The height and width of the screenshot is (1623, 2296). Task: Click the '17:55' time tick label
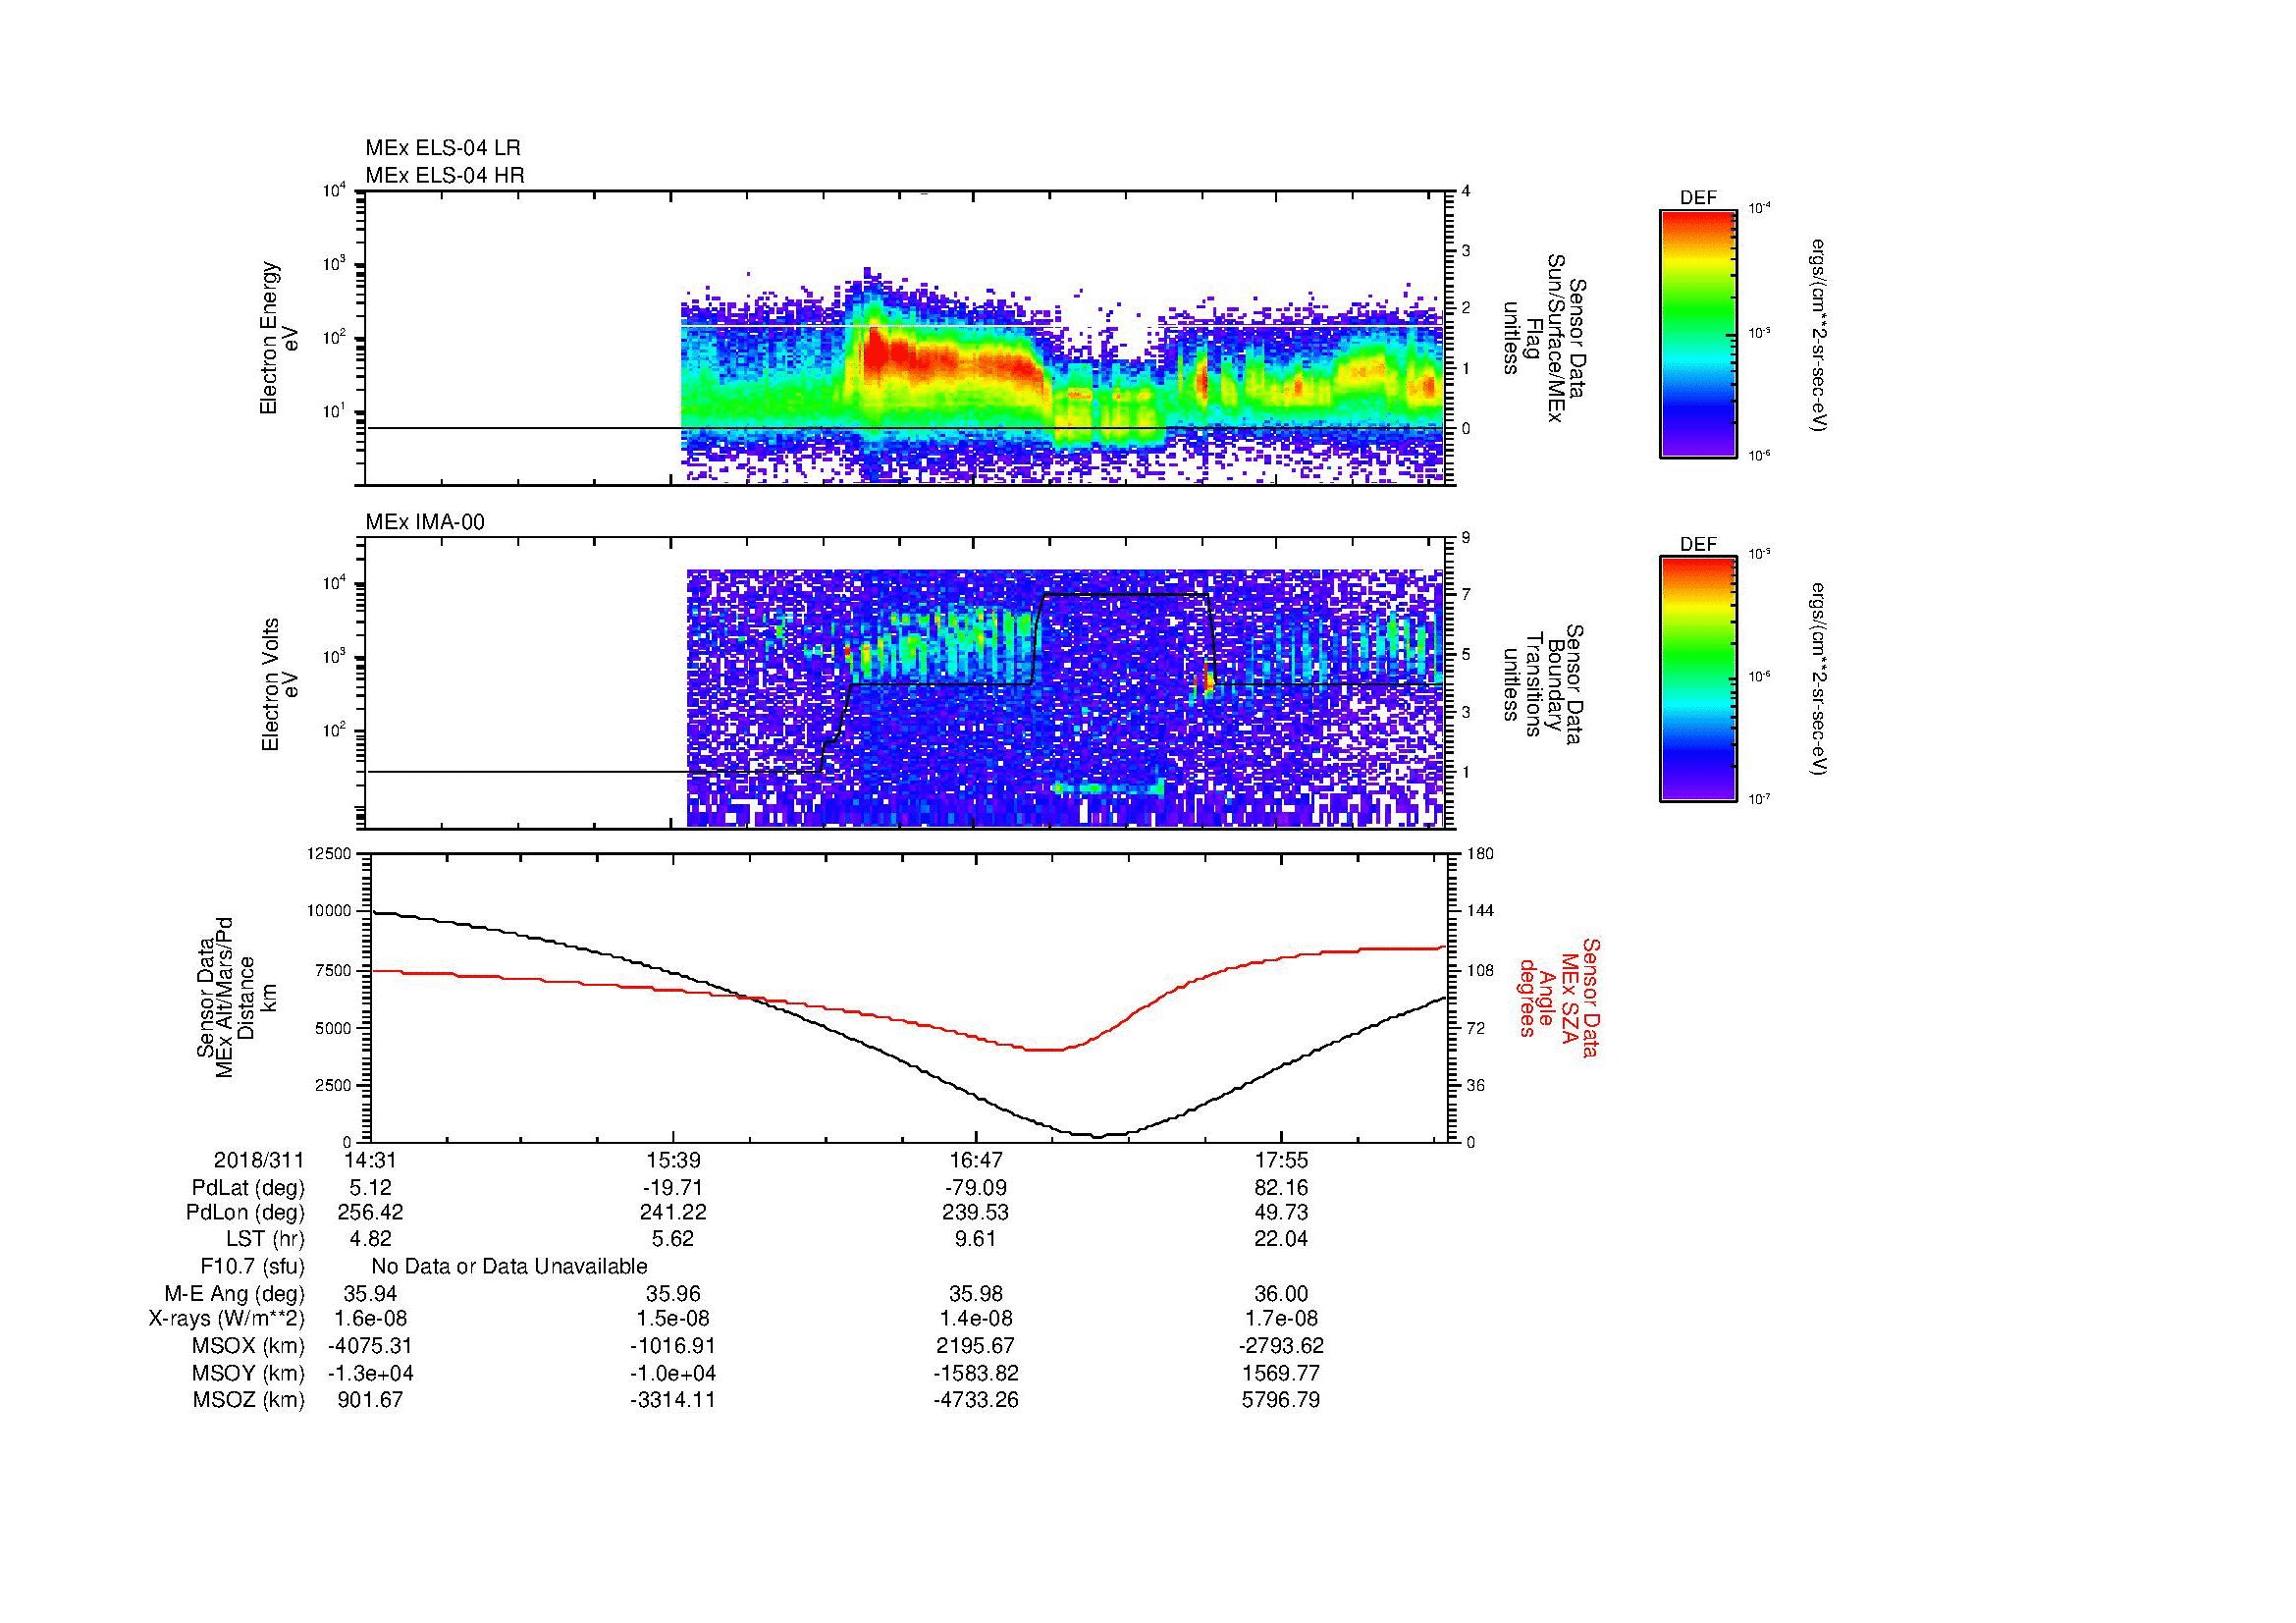click(1281, 1160)
